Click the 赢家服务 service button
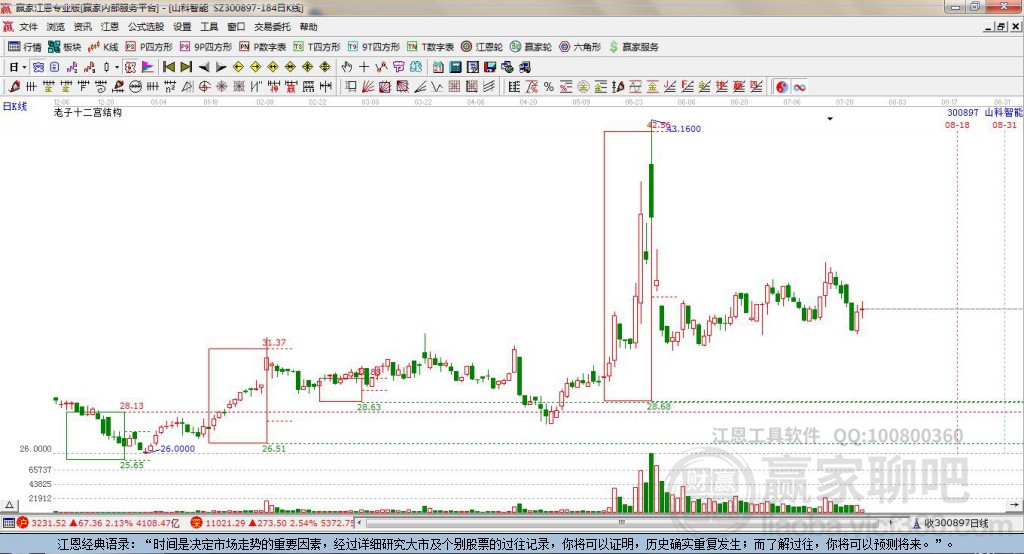1024x554 pixels. [633, 47]
